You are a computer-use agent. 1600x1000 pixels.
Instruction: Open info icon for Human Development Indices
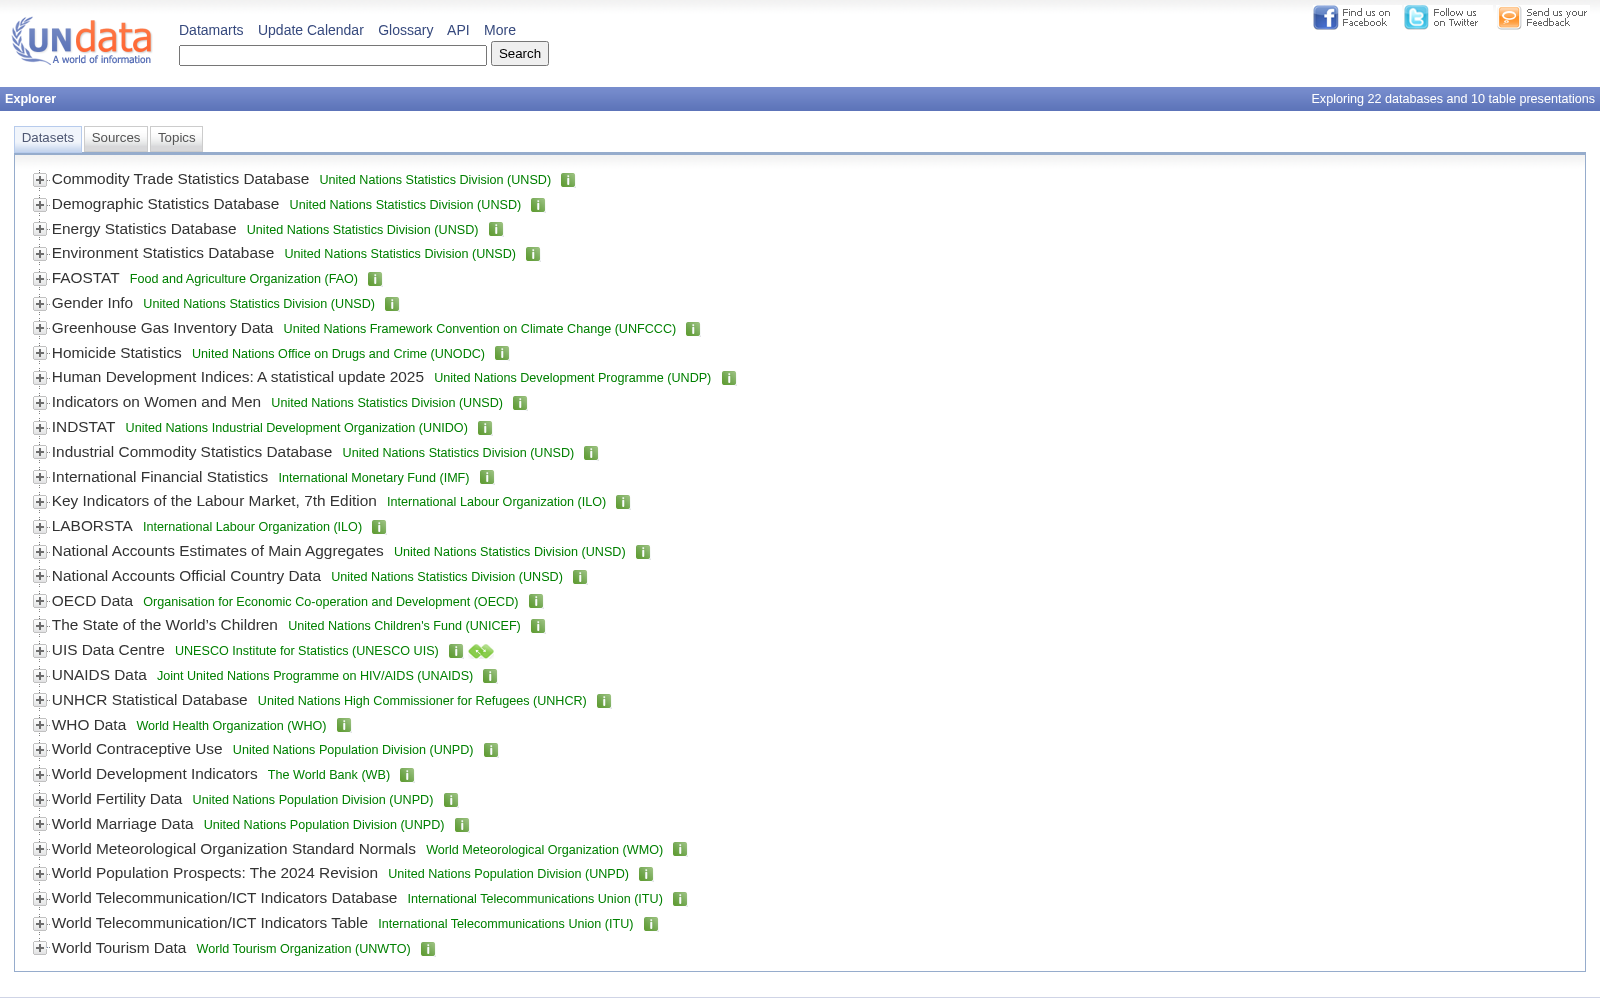click(x=729, y=378)
